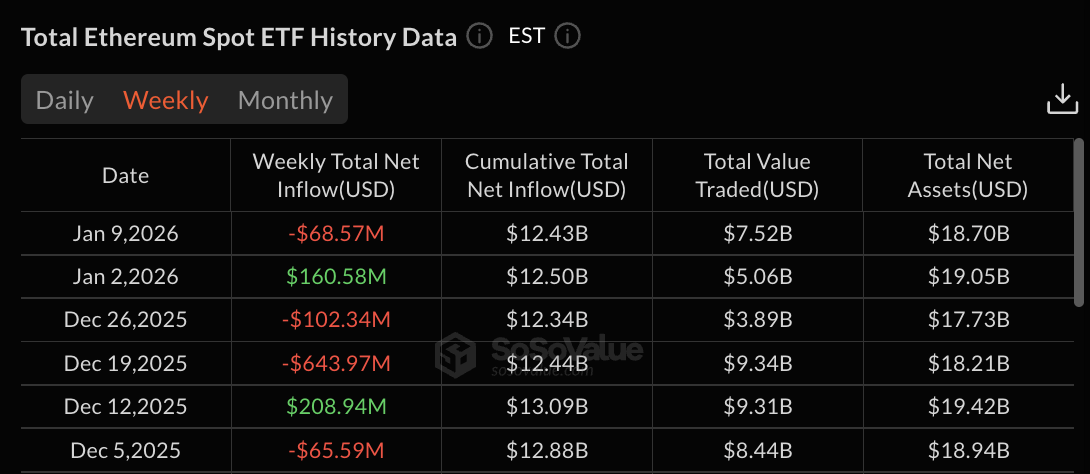The image size is (1090, 474).
Task: Click the table's vertical scrollbar
Action: (x=1079, y=222)
